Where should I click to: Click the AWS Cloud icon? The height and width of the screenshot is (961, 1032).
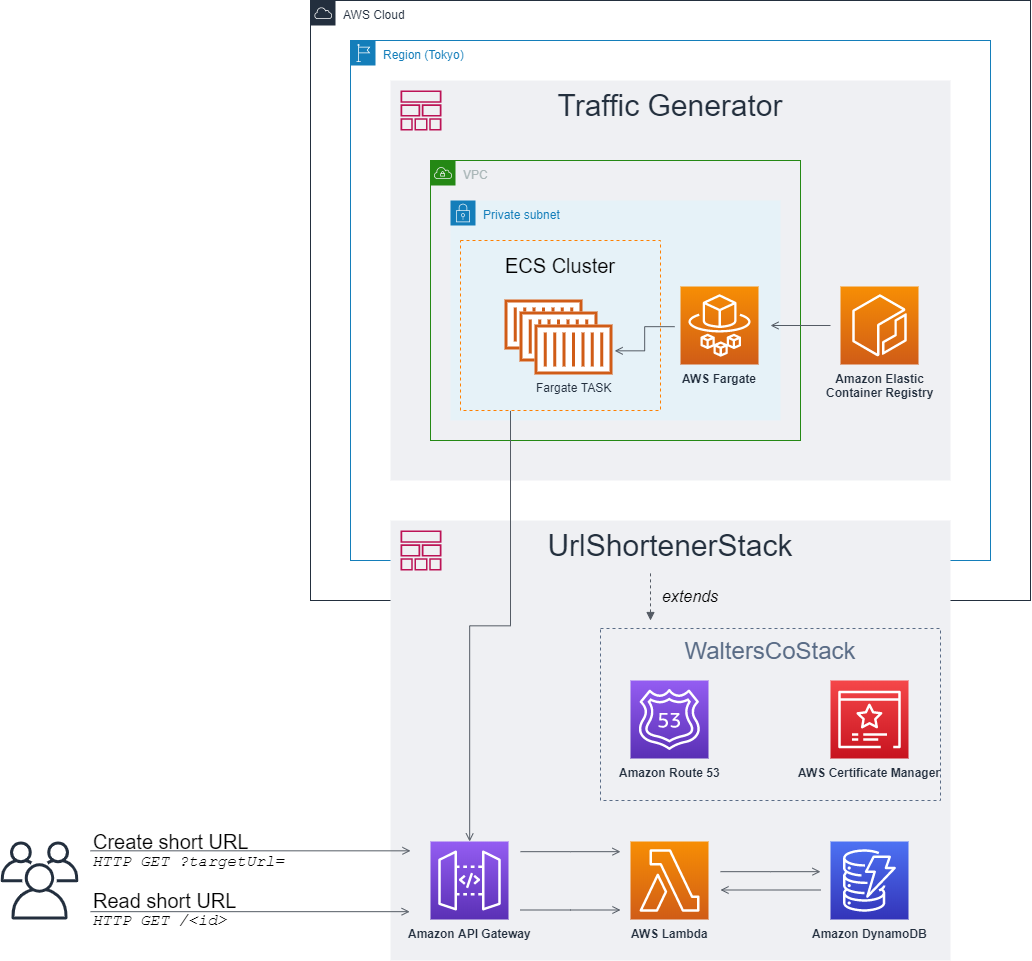coord(323,13)
